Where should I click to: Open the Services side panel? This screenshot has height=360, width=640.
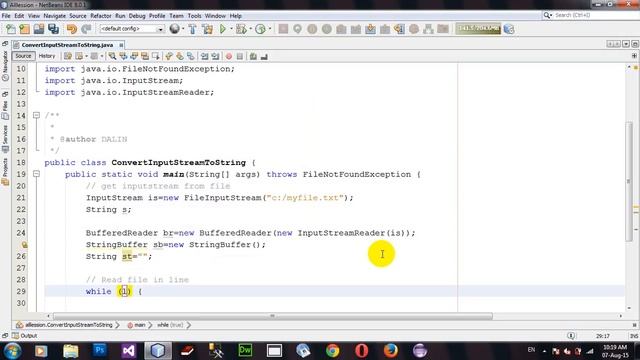5,139
